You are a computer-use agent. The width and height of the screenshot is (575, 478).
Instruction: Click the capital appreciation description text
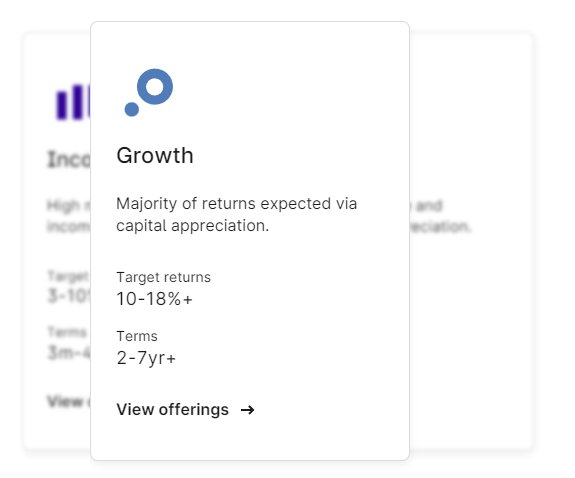coord(237,214)
